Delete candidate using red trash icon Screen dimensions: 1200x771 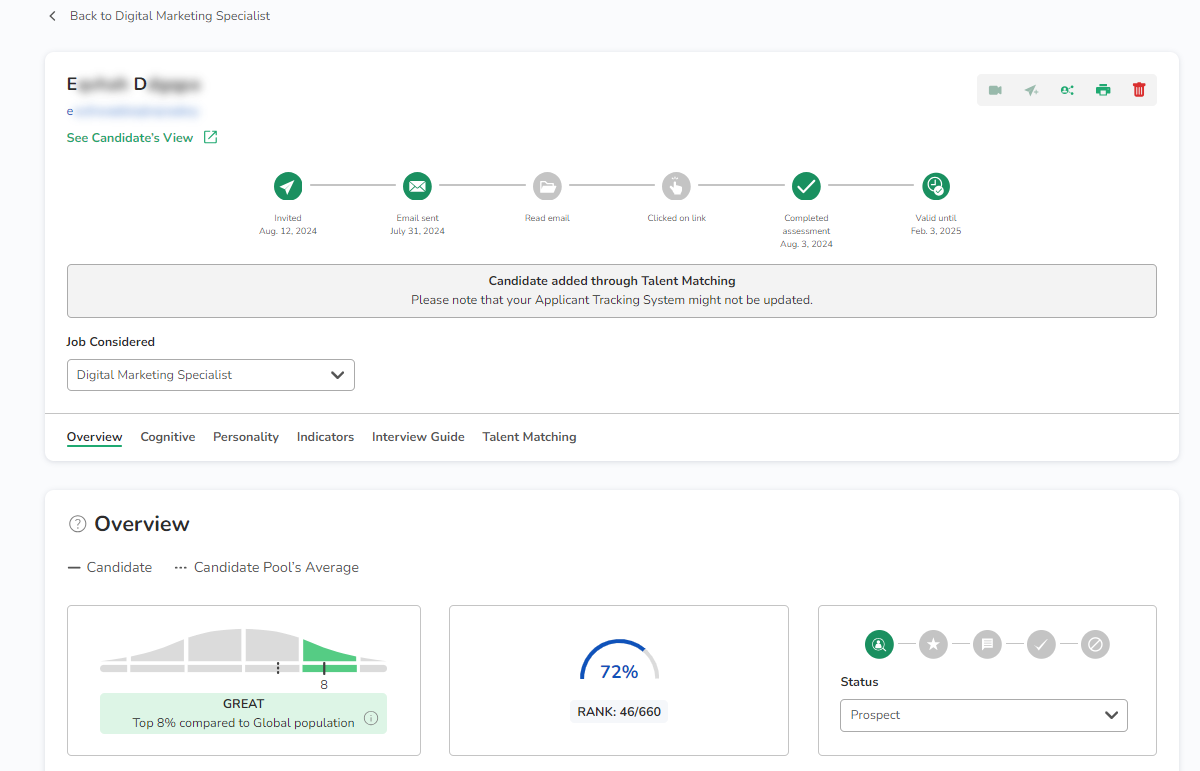1139,90
